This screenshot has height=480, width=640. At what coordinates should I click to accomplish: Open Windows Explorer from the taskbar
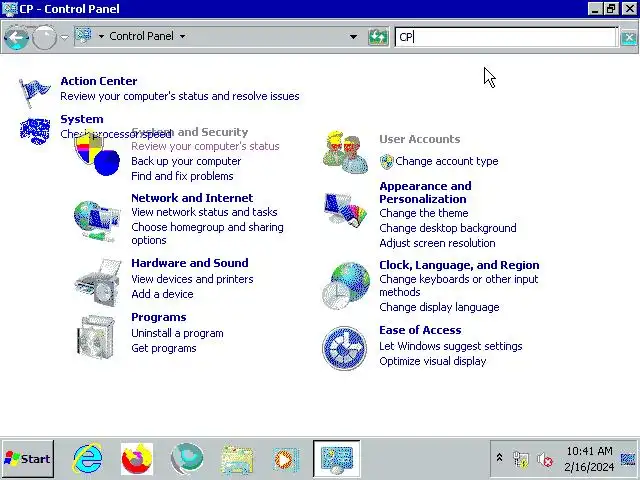pos(237,460)
